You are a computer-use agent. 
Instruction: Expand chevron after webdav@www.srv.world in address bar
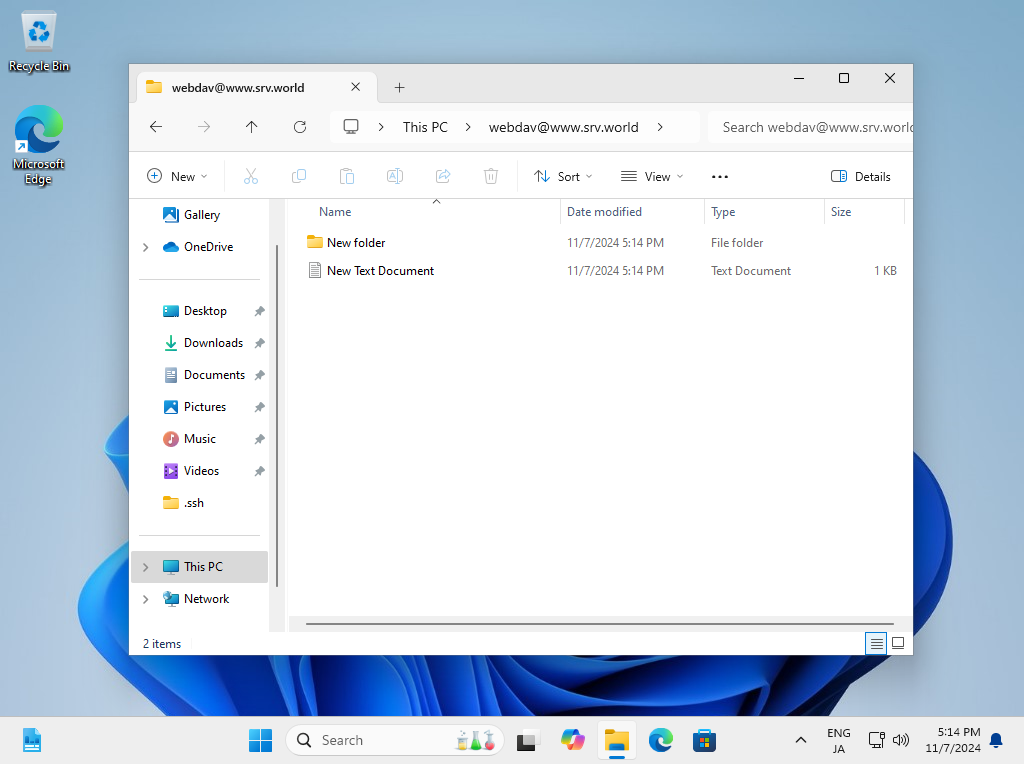tap(660, 127)
